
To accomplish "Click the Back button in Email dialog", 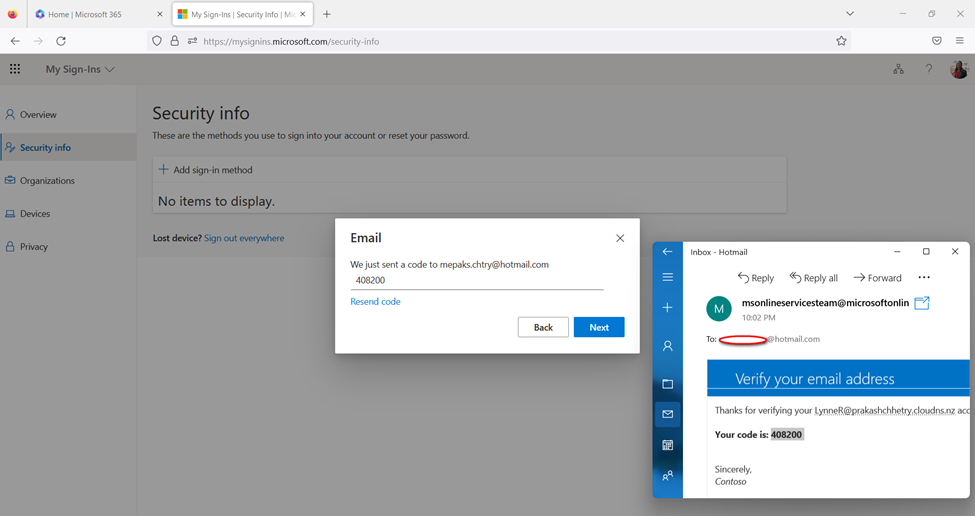I will coord(543,327).
